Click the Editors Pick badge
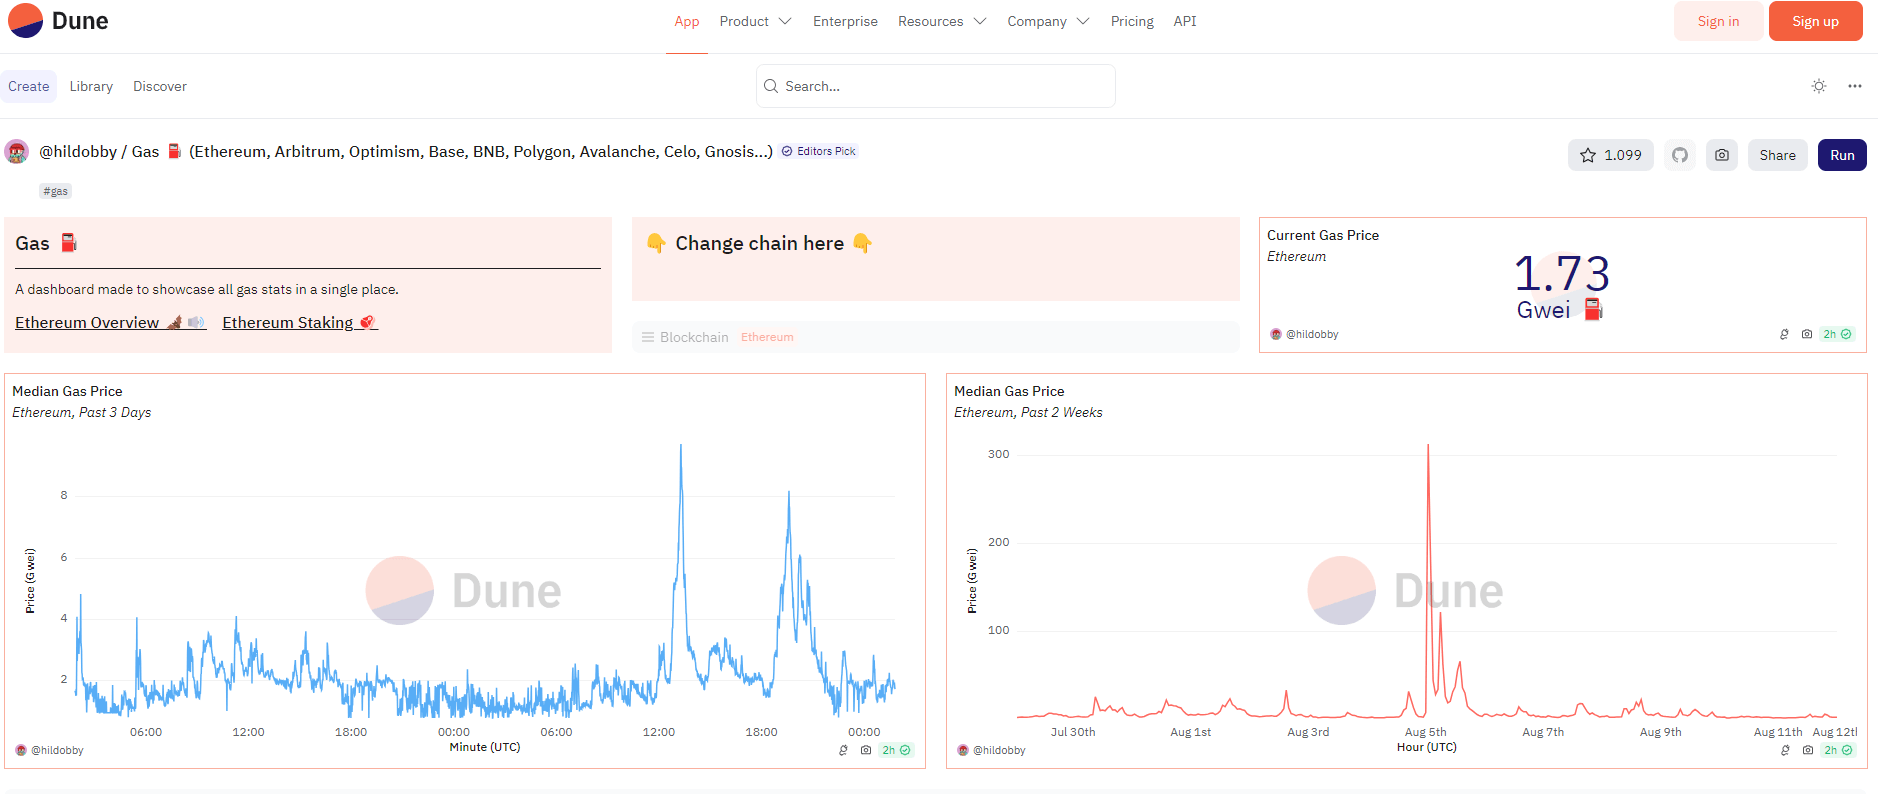The width and height of the screenshot is (1878, 794). point(819,152)
